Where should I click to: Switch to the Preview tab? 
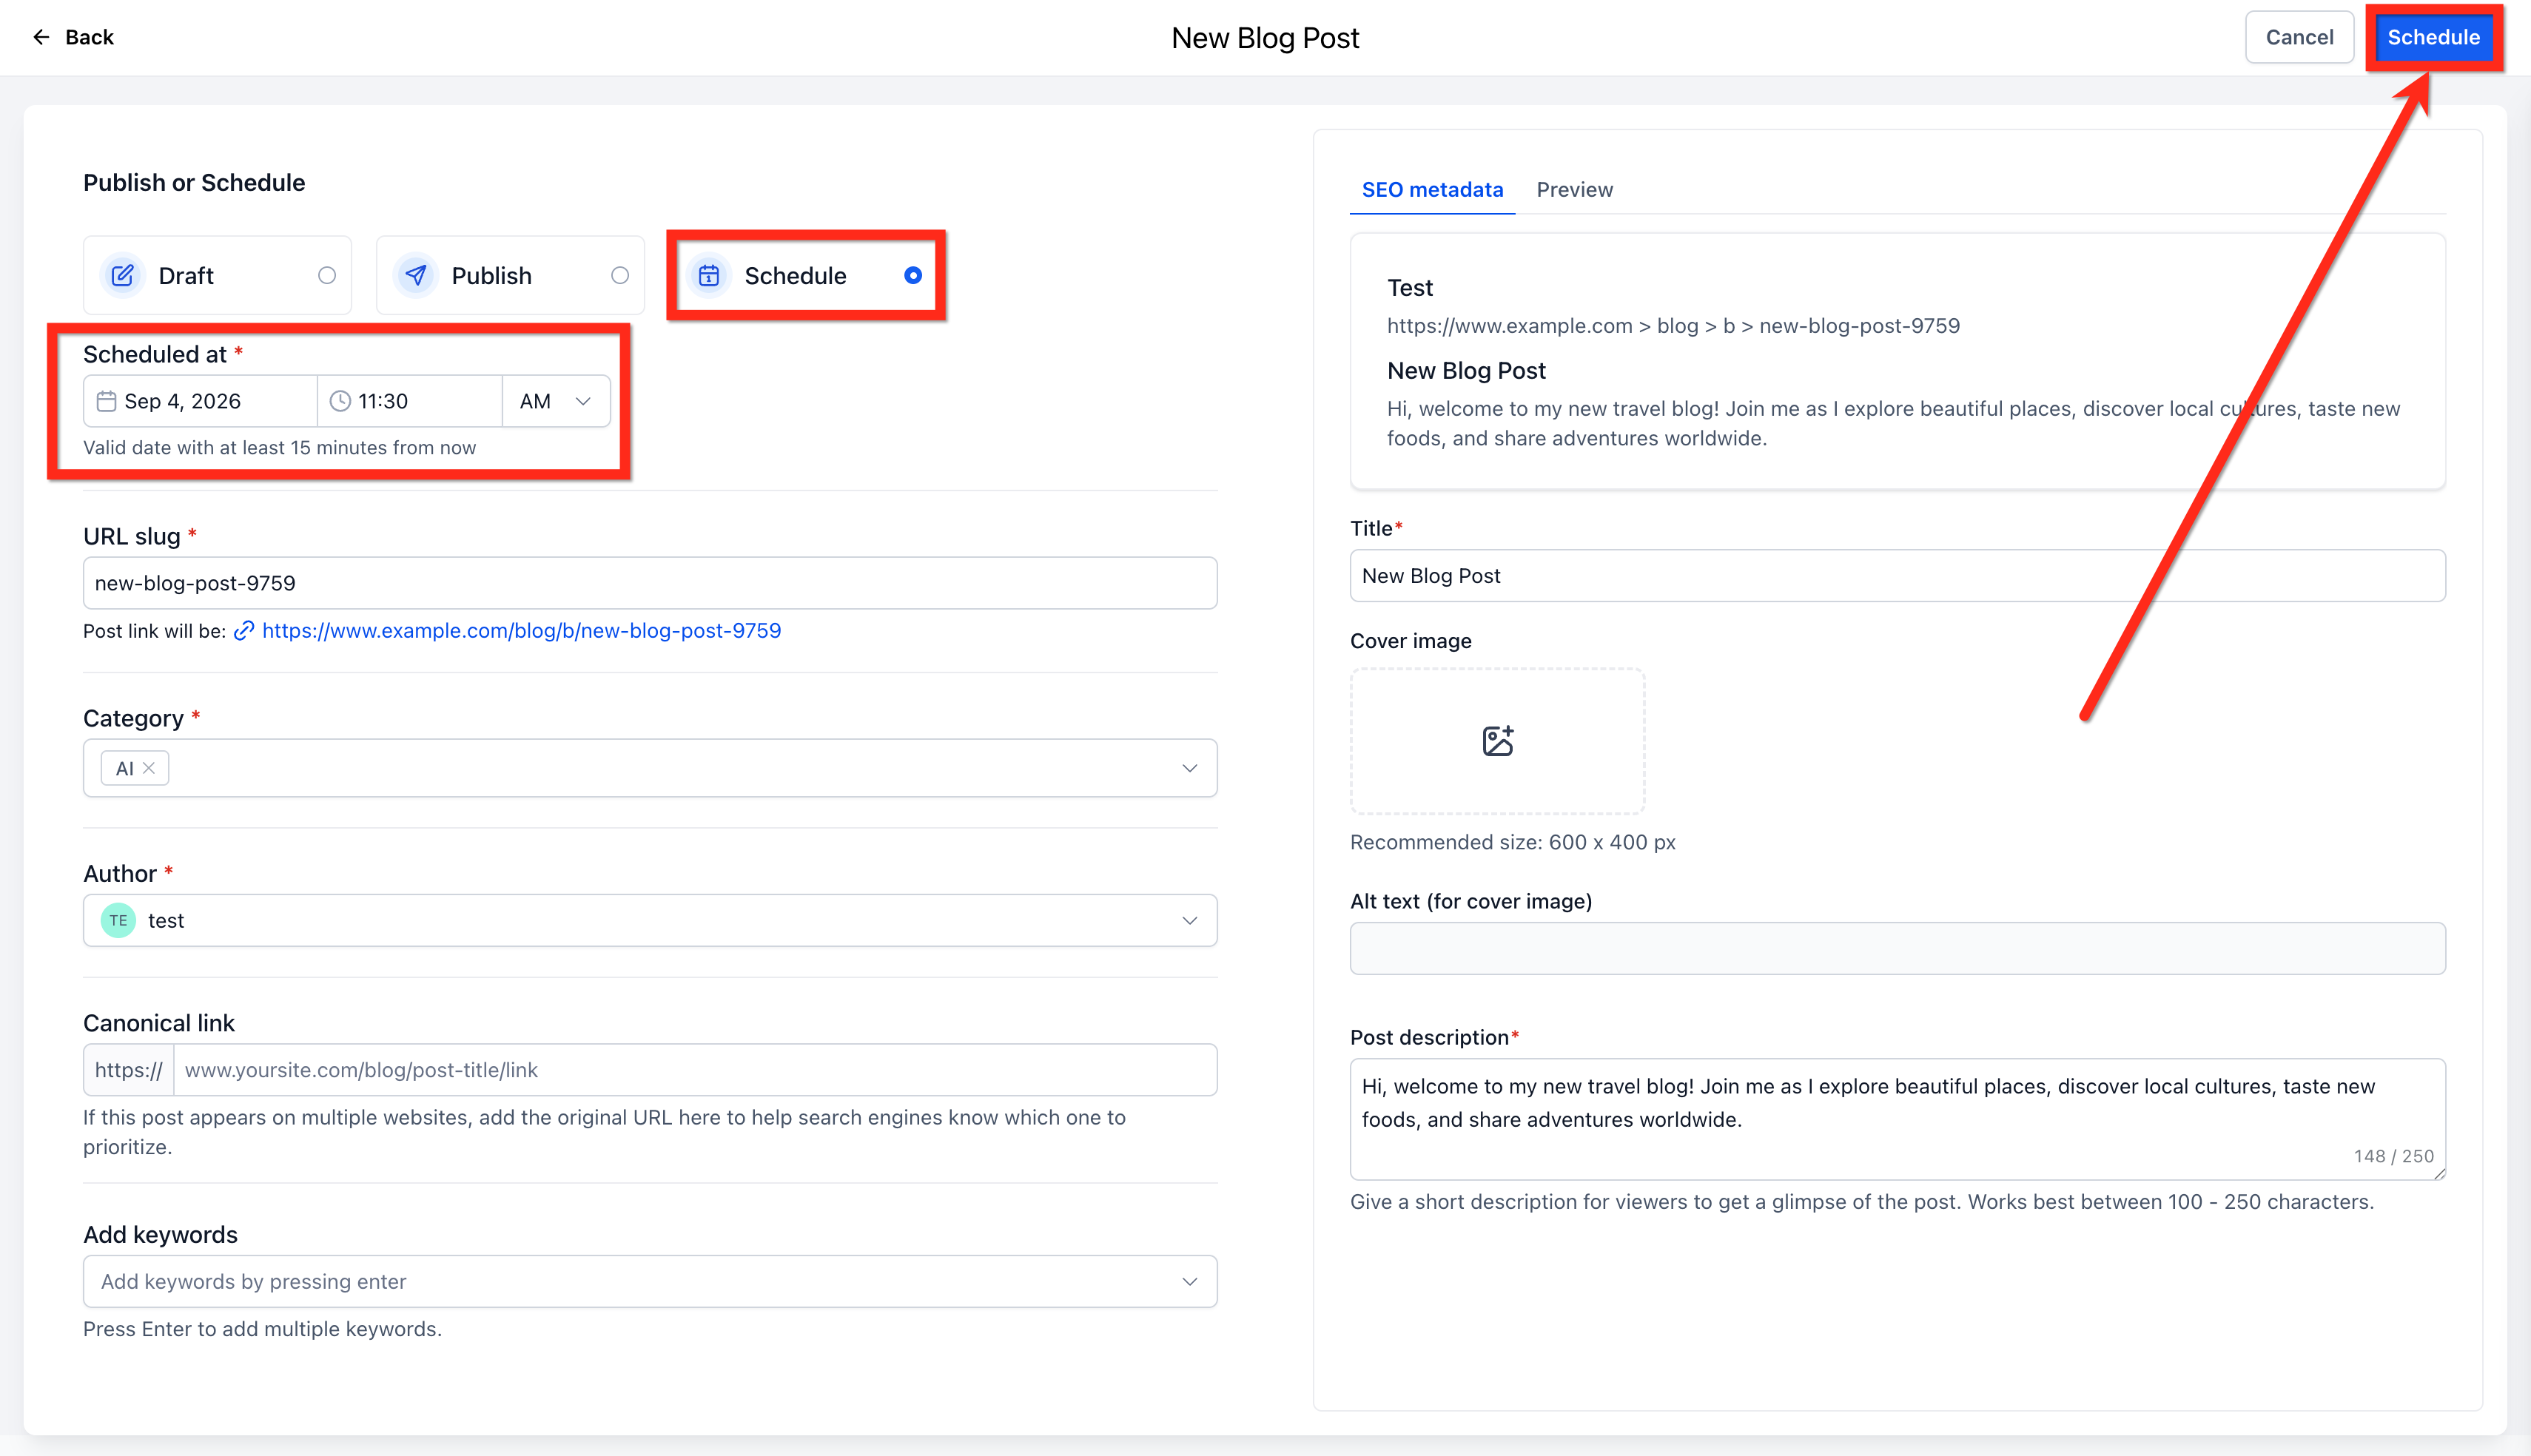[1574, 190]
